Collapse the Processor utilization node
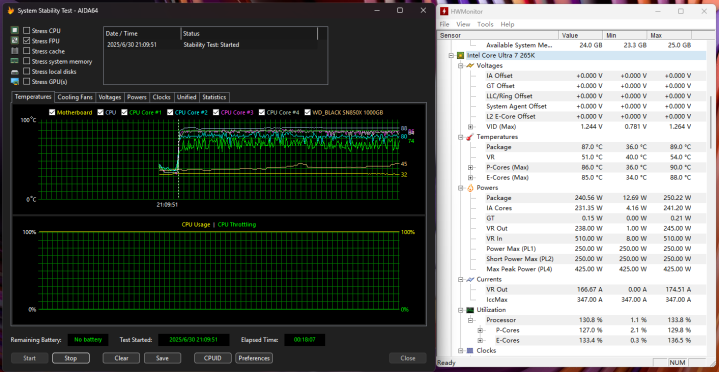 click(x=470, y=320)
